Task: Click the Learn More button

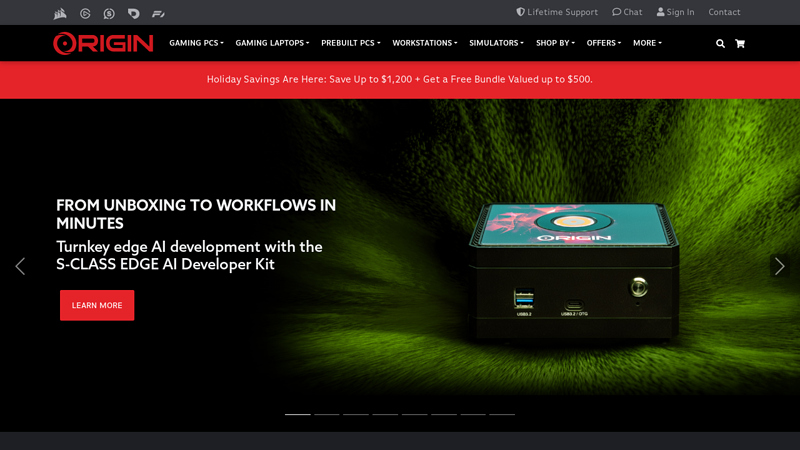Action: [x=97, y=305]
